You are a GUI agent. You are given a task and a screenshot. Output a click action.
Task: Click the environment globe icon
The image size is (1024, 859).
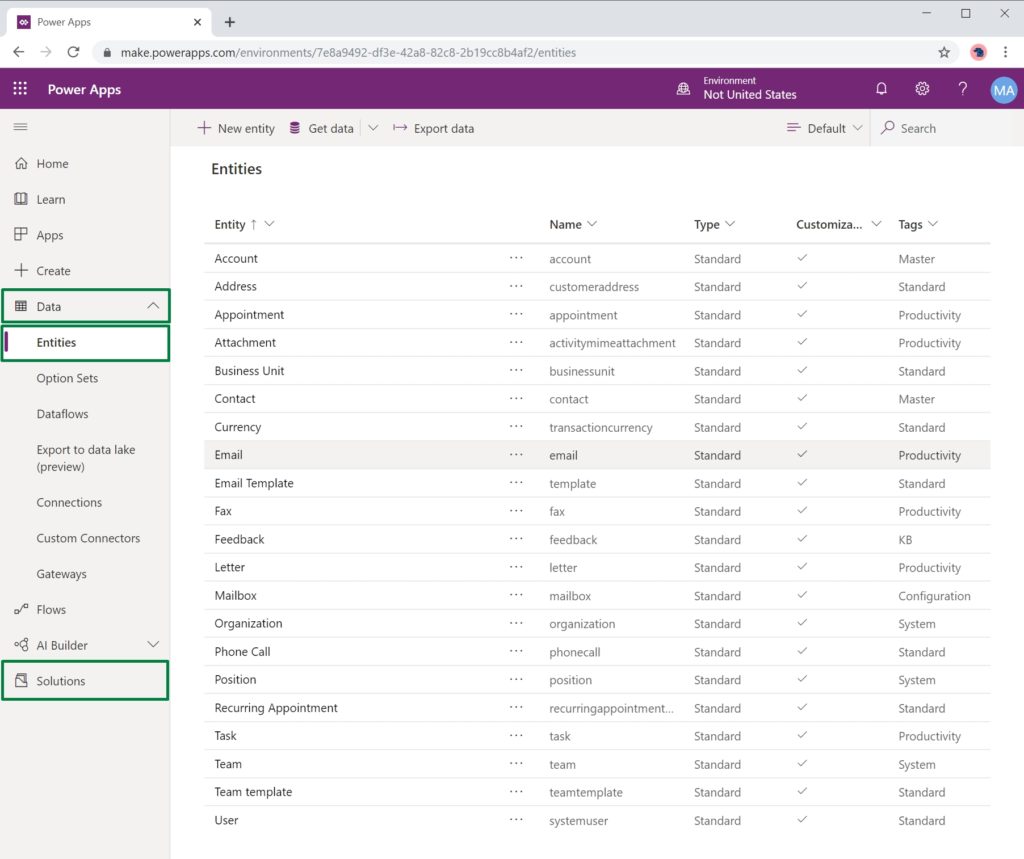click(683, 88)
